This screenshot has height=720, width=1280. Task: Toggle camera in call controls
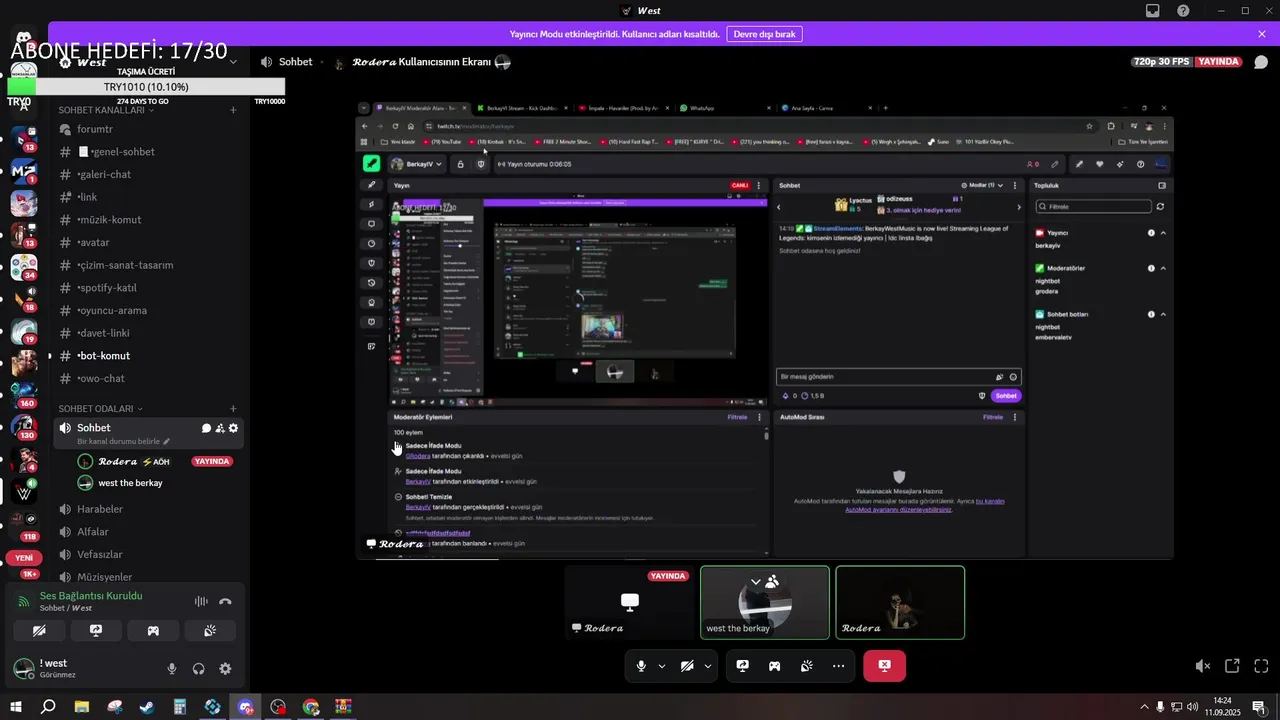(687, 666)
